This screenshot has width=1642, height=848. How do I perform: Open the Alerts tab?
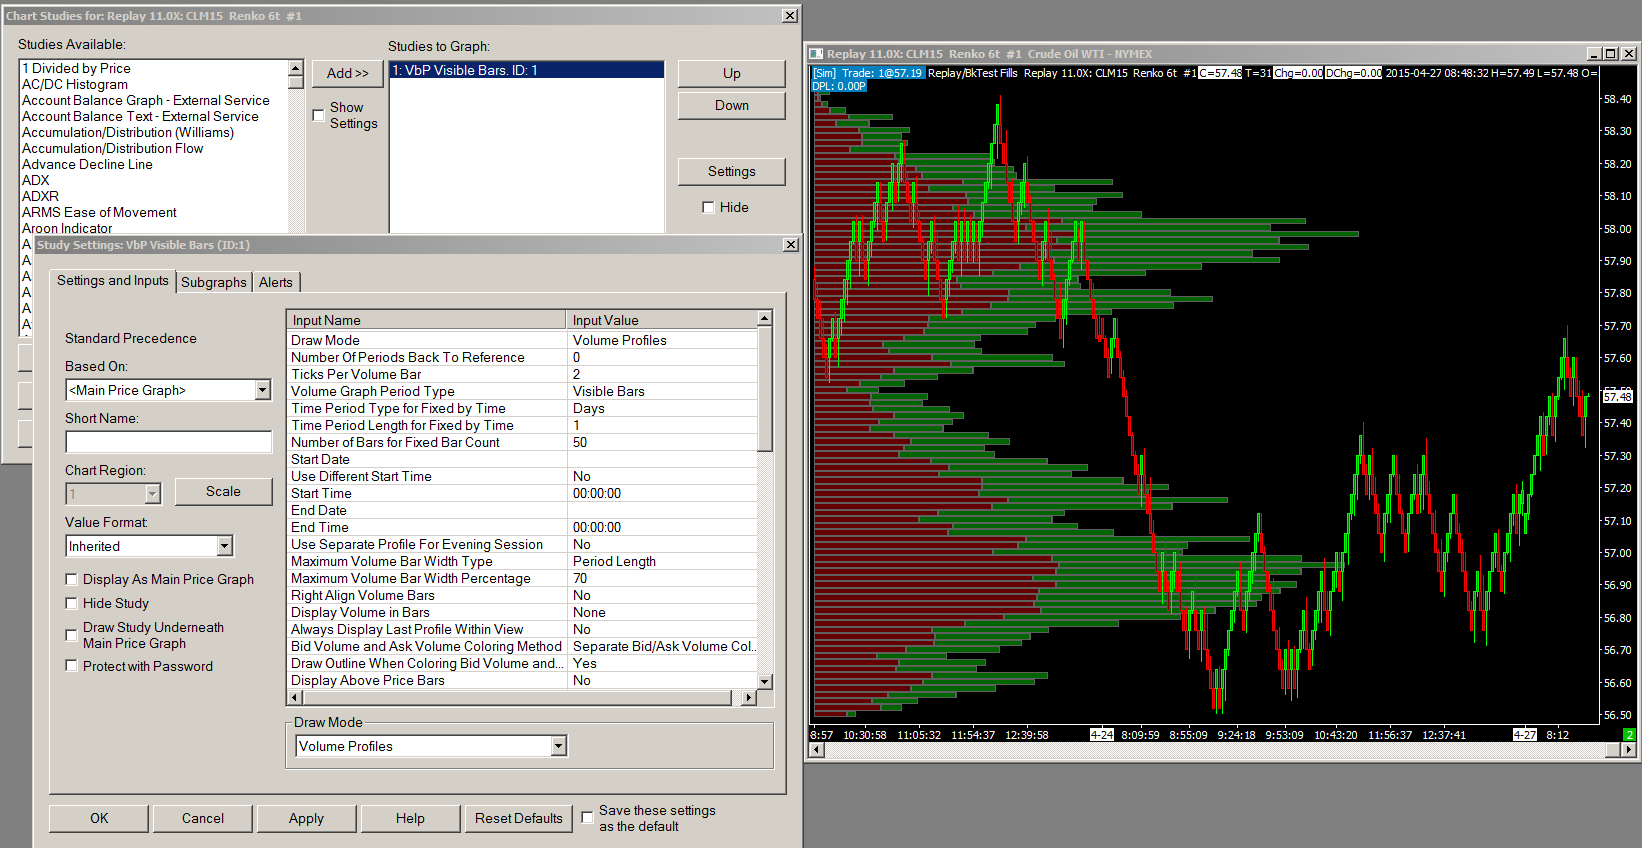click(x=275, y=283)
